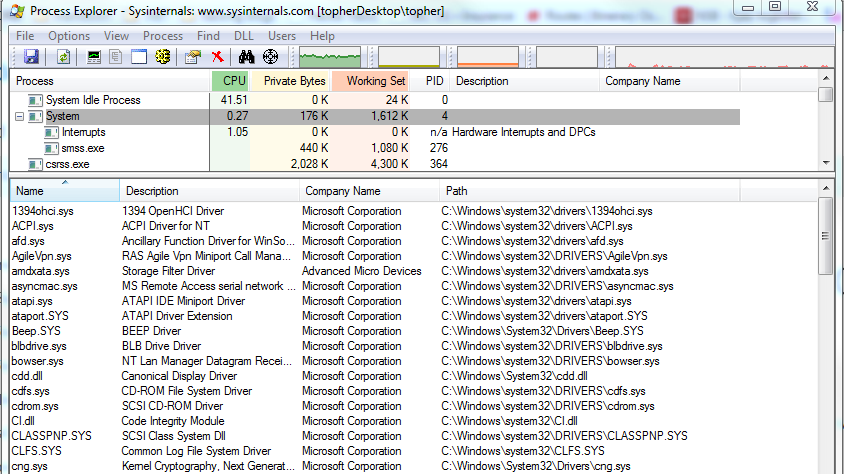Select blbdrive.sys driver row
This screenshot has height=474, width=844.
click(x=375, y=346)
